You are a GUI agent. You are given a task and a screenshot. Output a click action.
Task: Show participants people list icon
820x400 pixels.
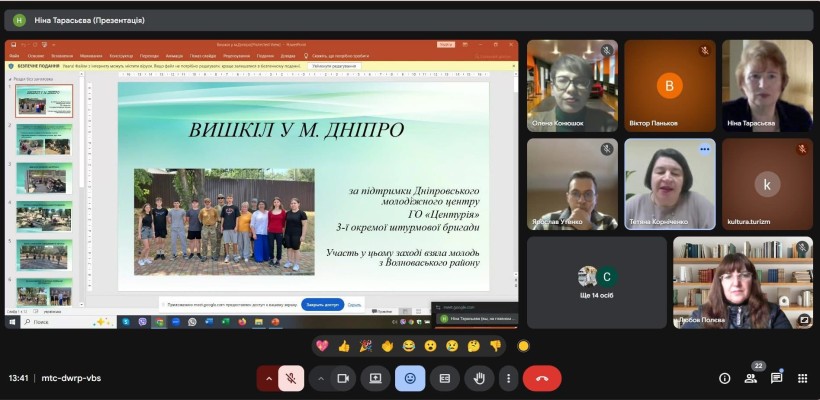click(751, 379)
